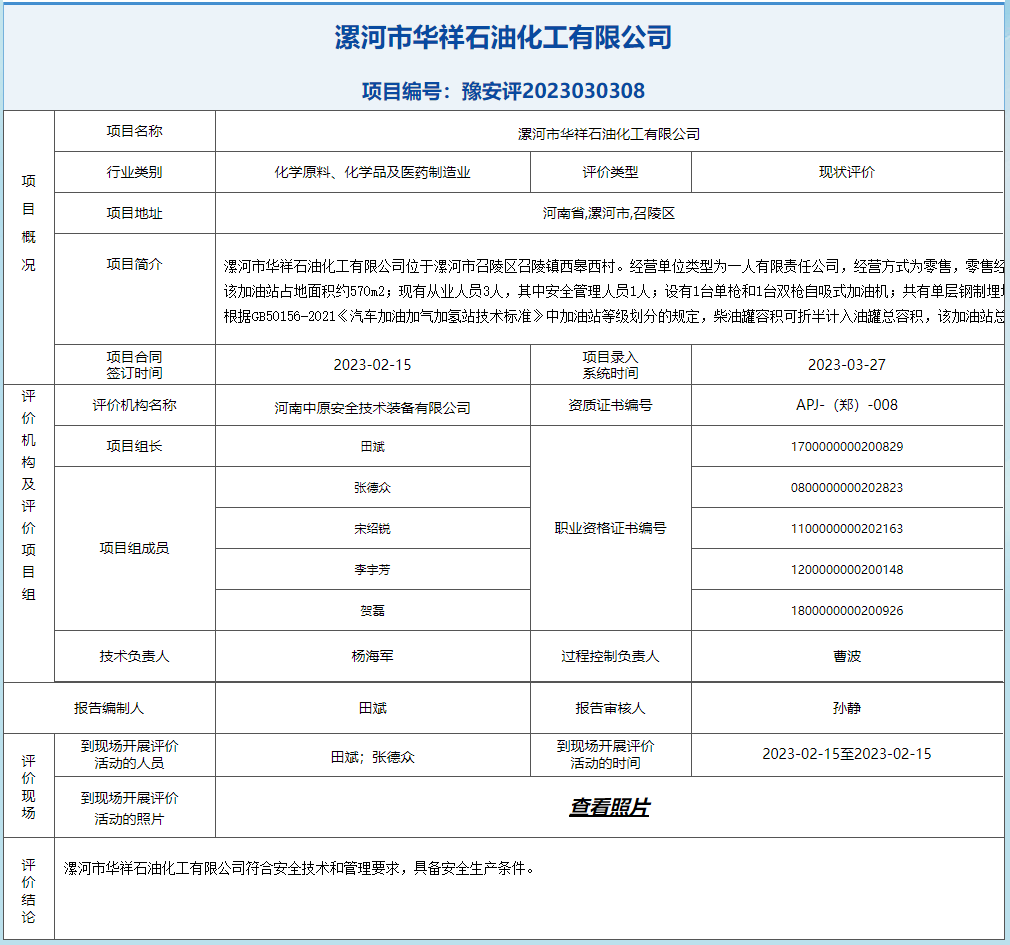The width and height of the screenshot is (1010, 945).
Task: Select on-site personnel 田斌；张德众
Action: (372, 757)
